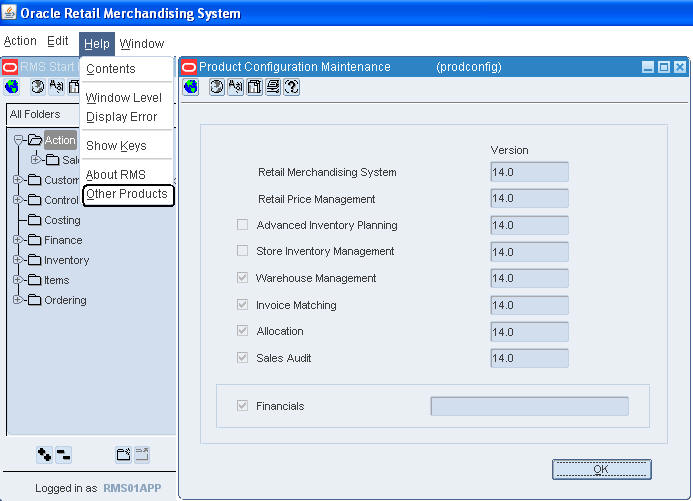Image resolution: width=693 pixels, height=501 pixels.
Task: Click the open Action folder icon
Action: tap(35, 140)
